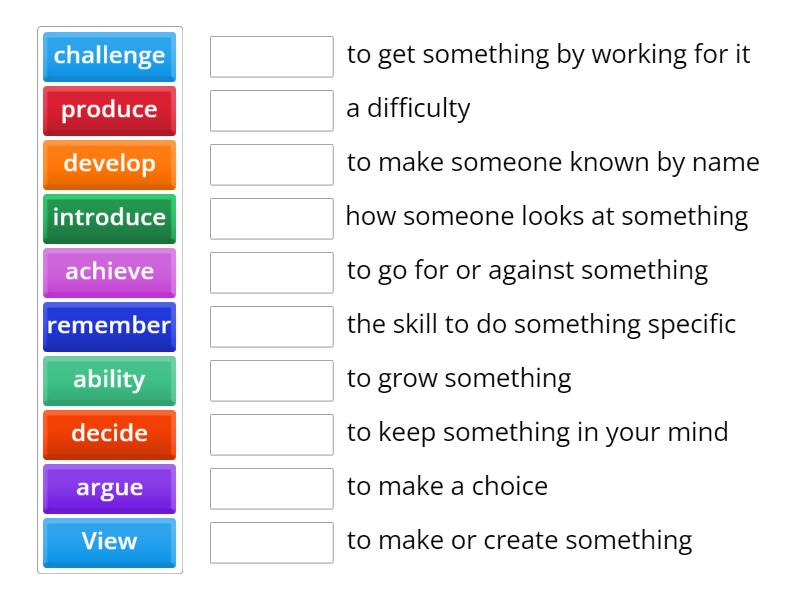Select the light green 'ability' tile
This screenshot has width=800, height=600.
pos(109,381)
